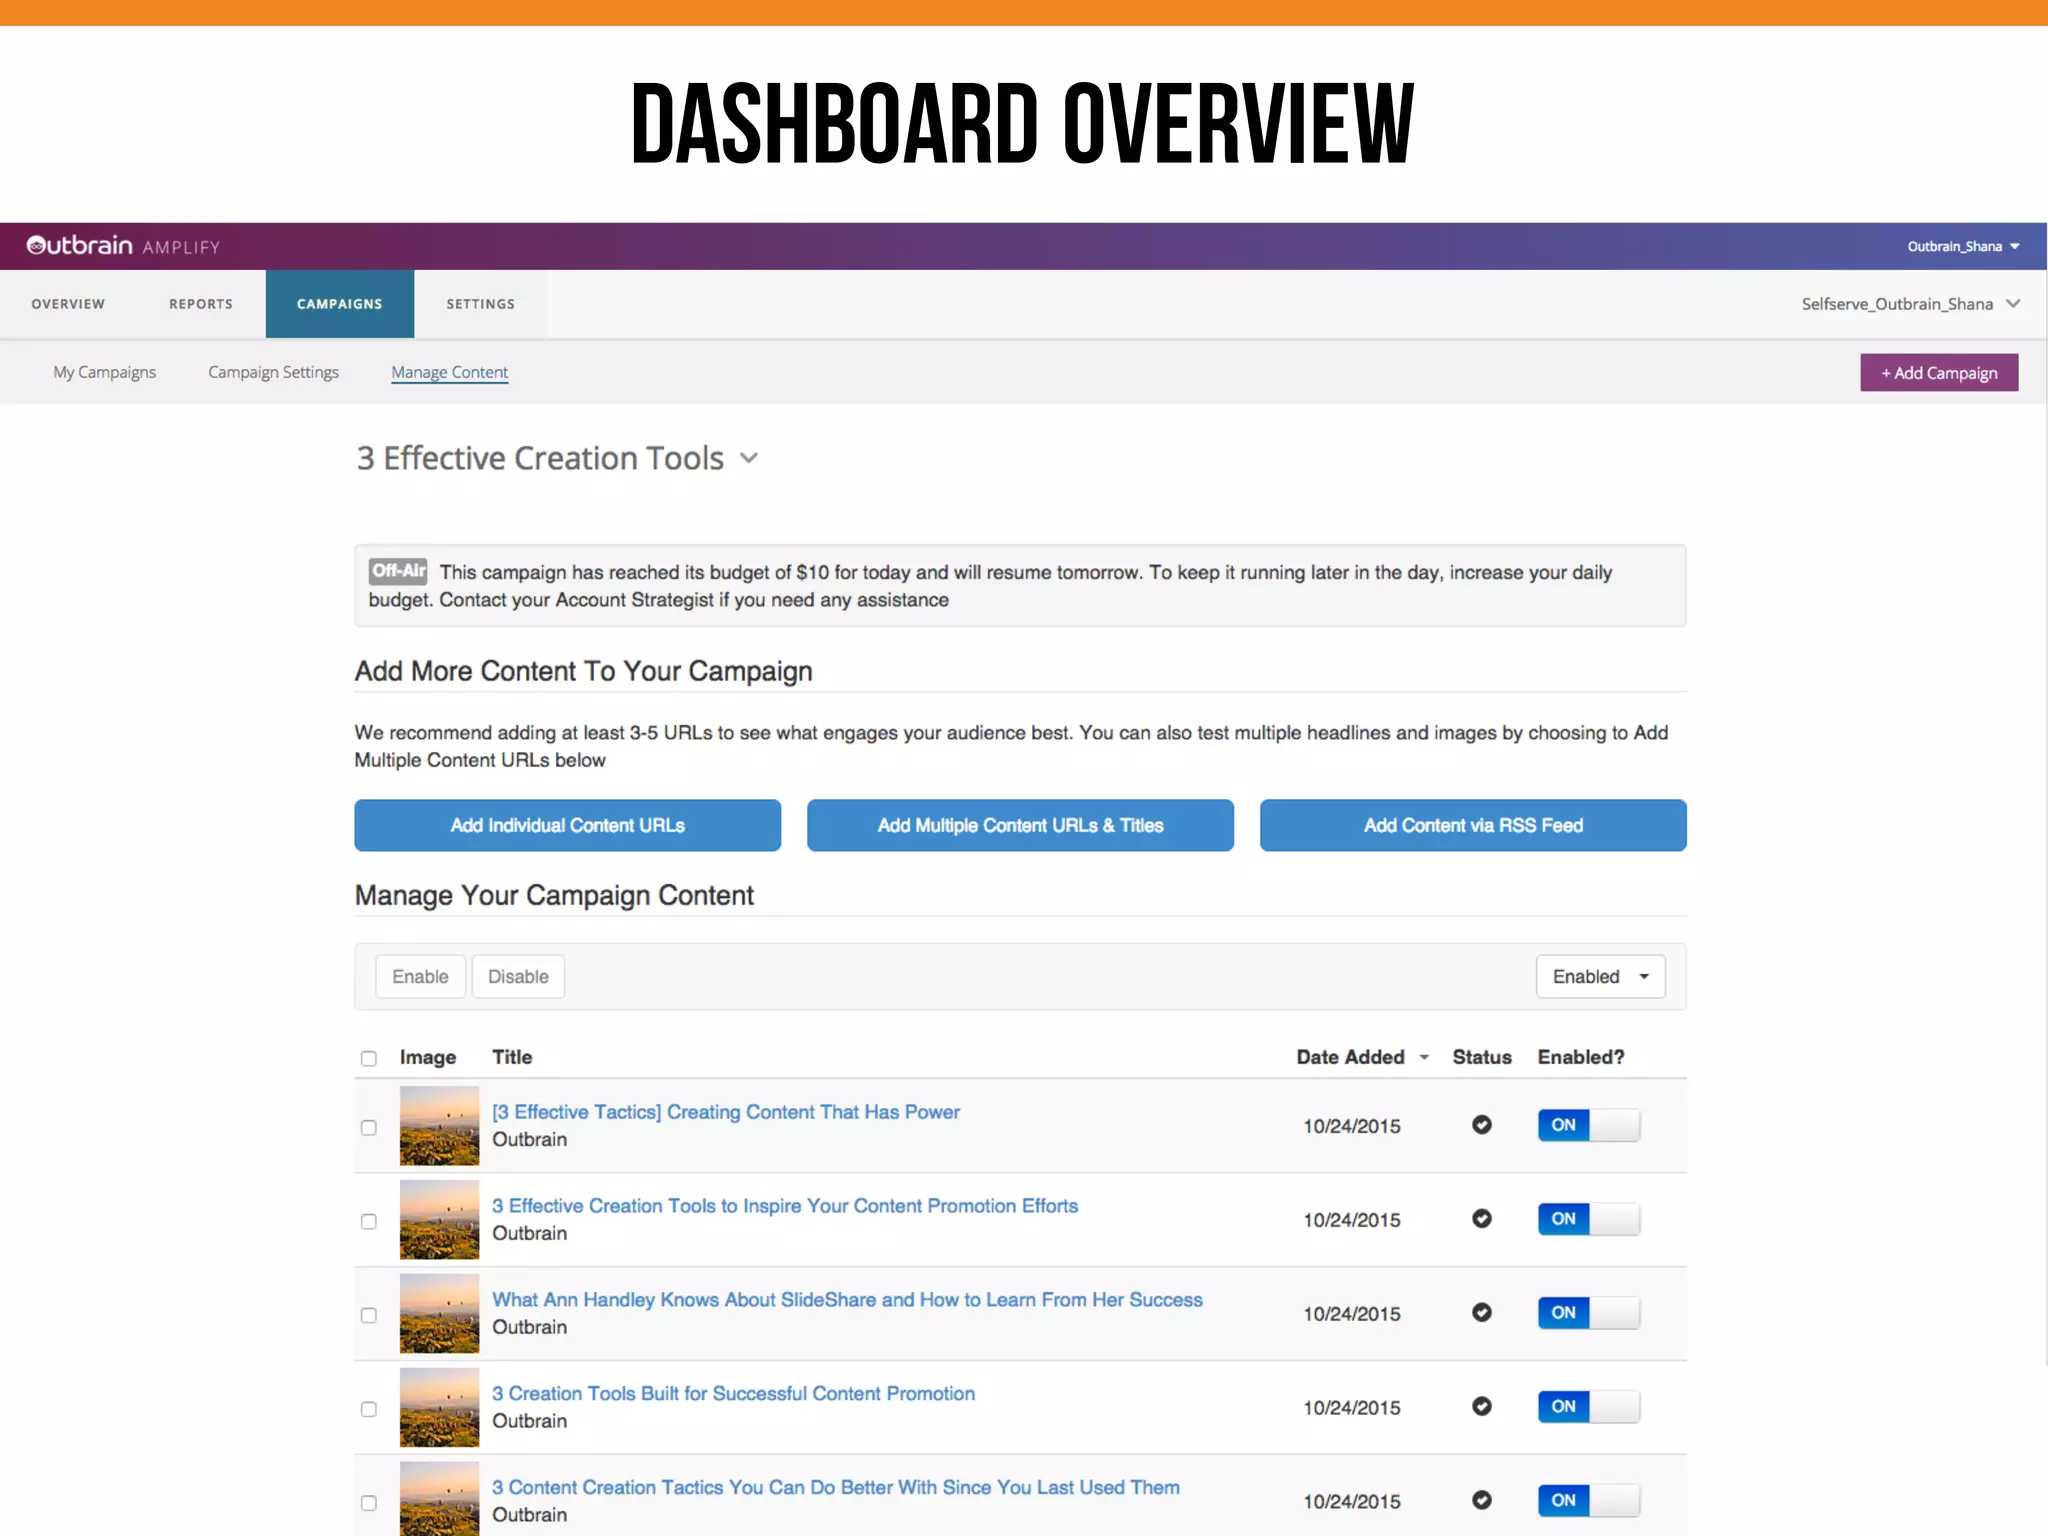Viewport: 2048px width, 1536px height.
Task: Switch to the Overview tab
Action: [x=68, y=304]
